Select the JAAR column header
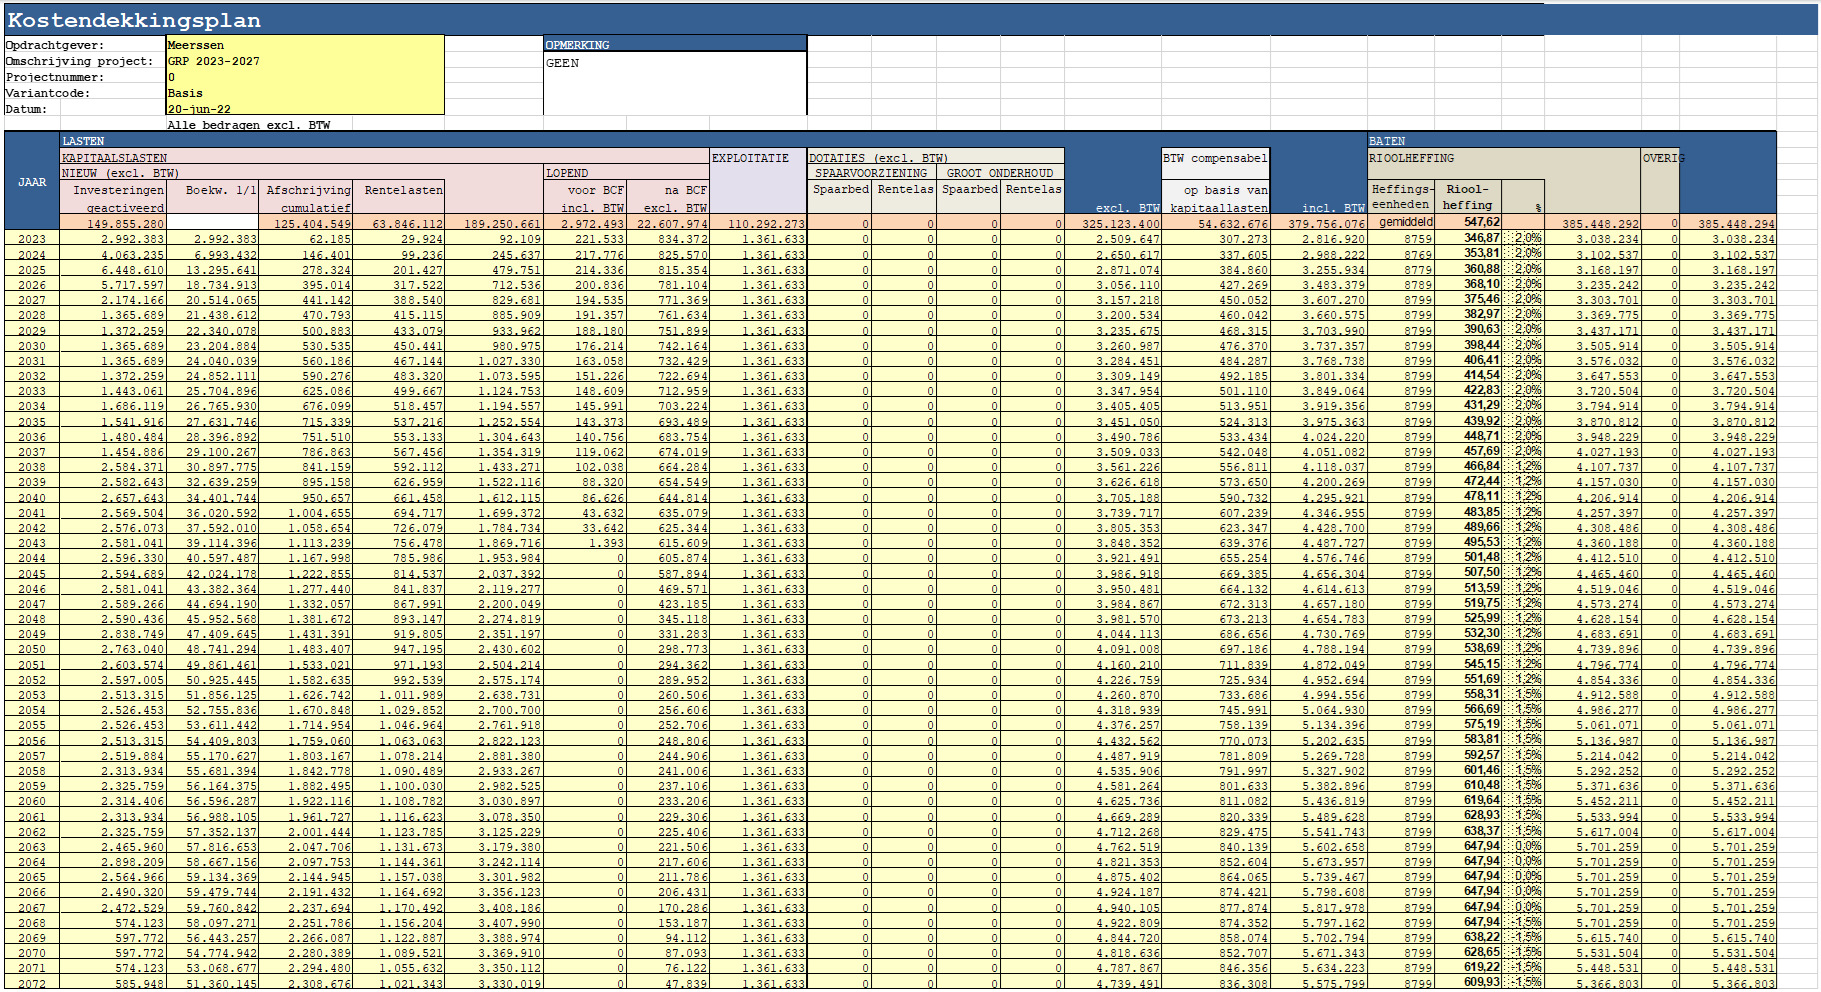1821x992 pixels. [x=32, y=182]
